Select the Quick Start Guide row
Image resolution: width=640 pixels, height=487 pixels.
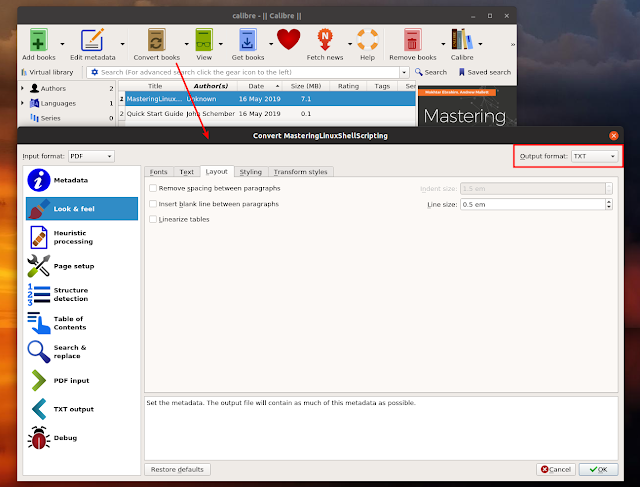click(267, 113)
